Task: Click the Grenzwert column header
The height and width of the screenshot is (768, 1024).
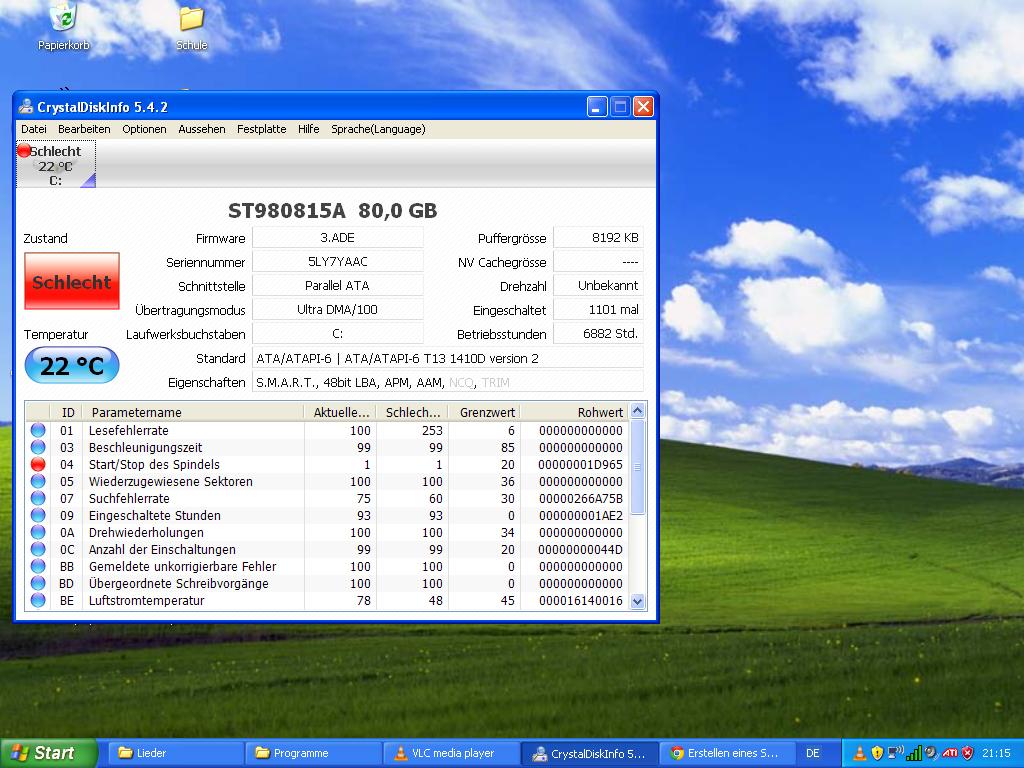Action: [x=485, y=412]
